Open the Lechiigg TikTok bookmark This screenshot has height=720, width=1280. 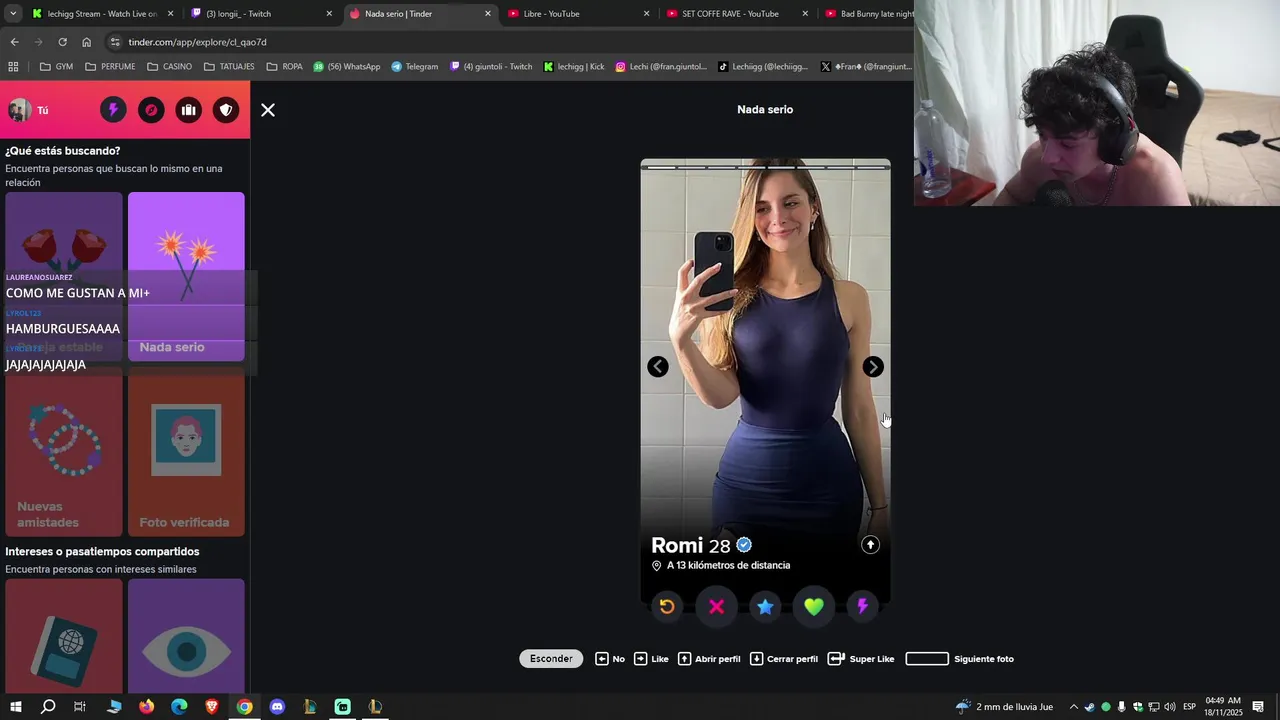click(763, 67)
